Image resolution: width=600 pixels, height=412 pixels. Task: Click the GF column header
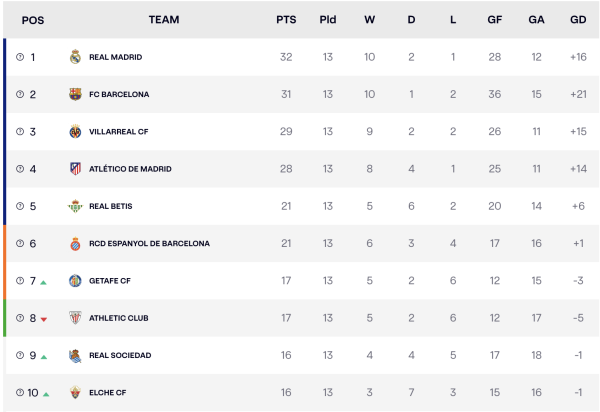click(494, 20)
